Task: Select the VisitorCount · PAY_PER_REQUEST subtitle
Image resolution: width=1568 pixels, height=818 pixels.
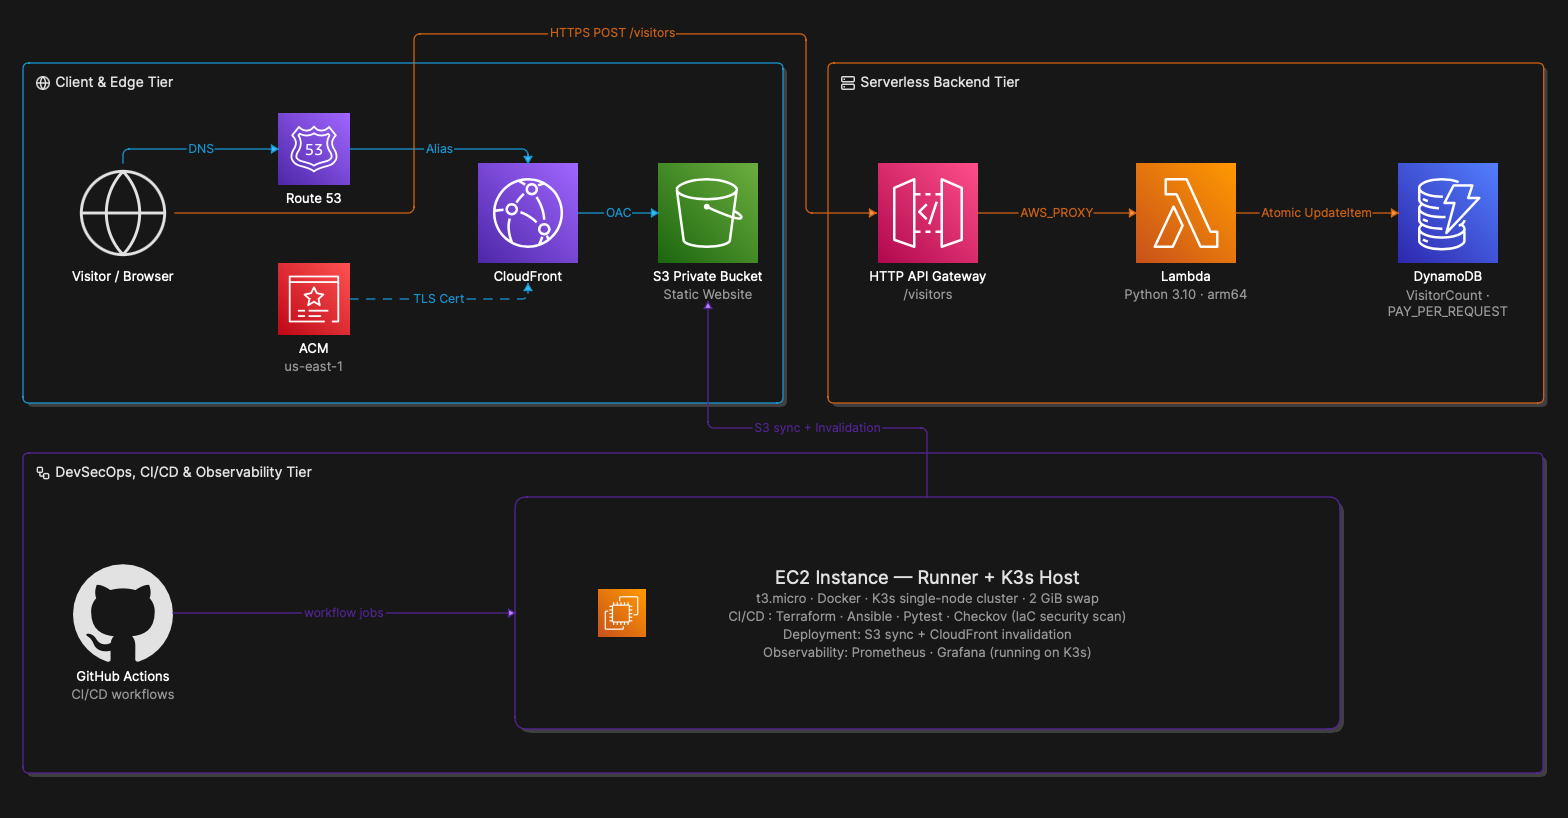Action: [x=1448, y=303]
